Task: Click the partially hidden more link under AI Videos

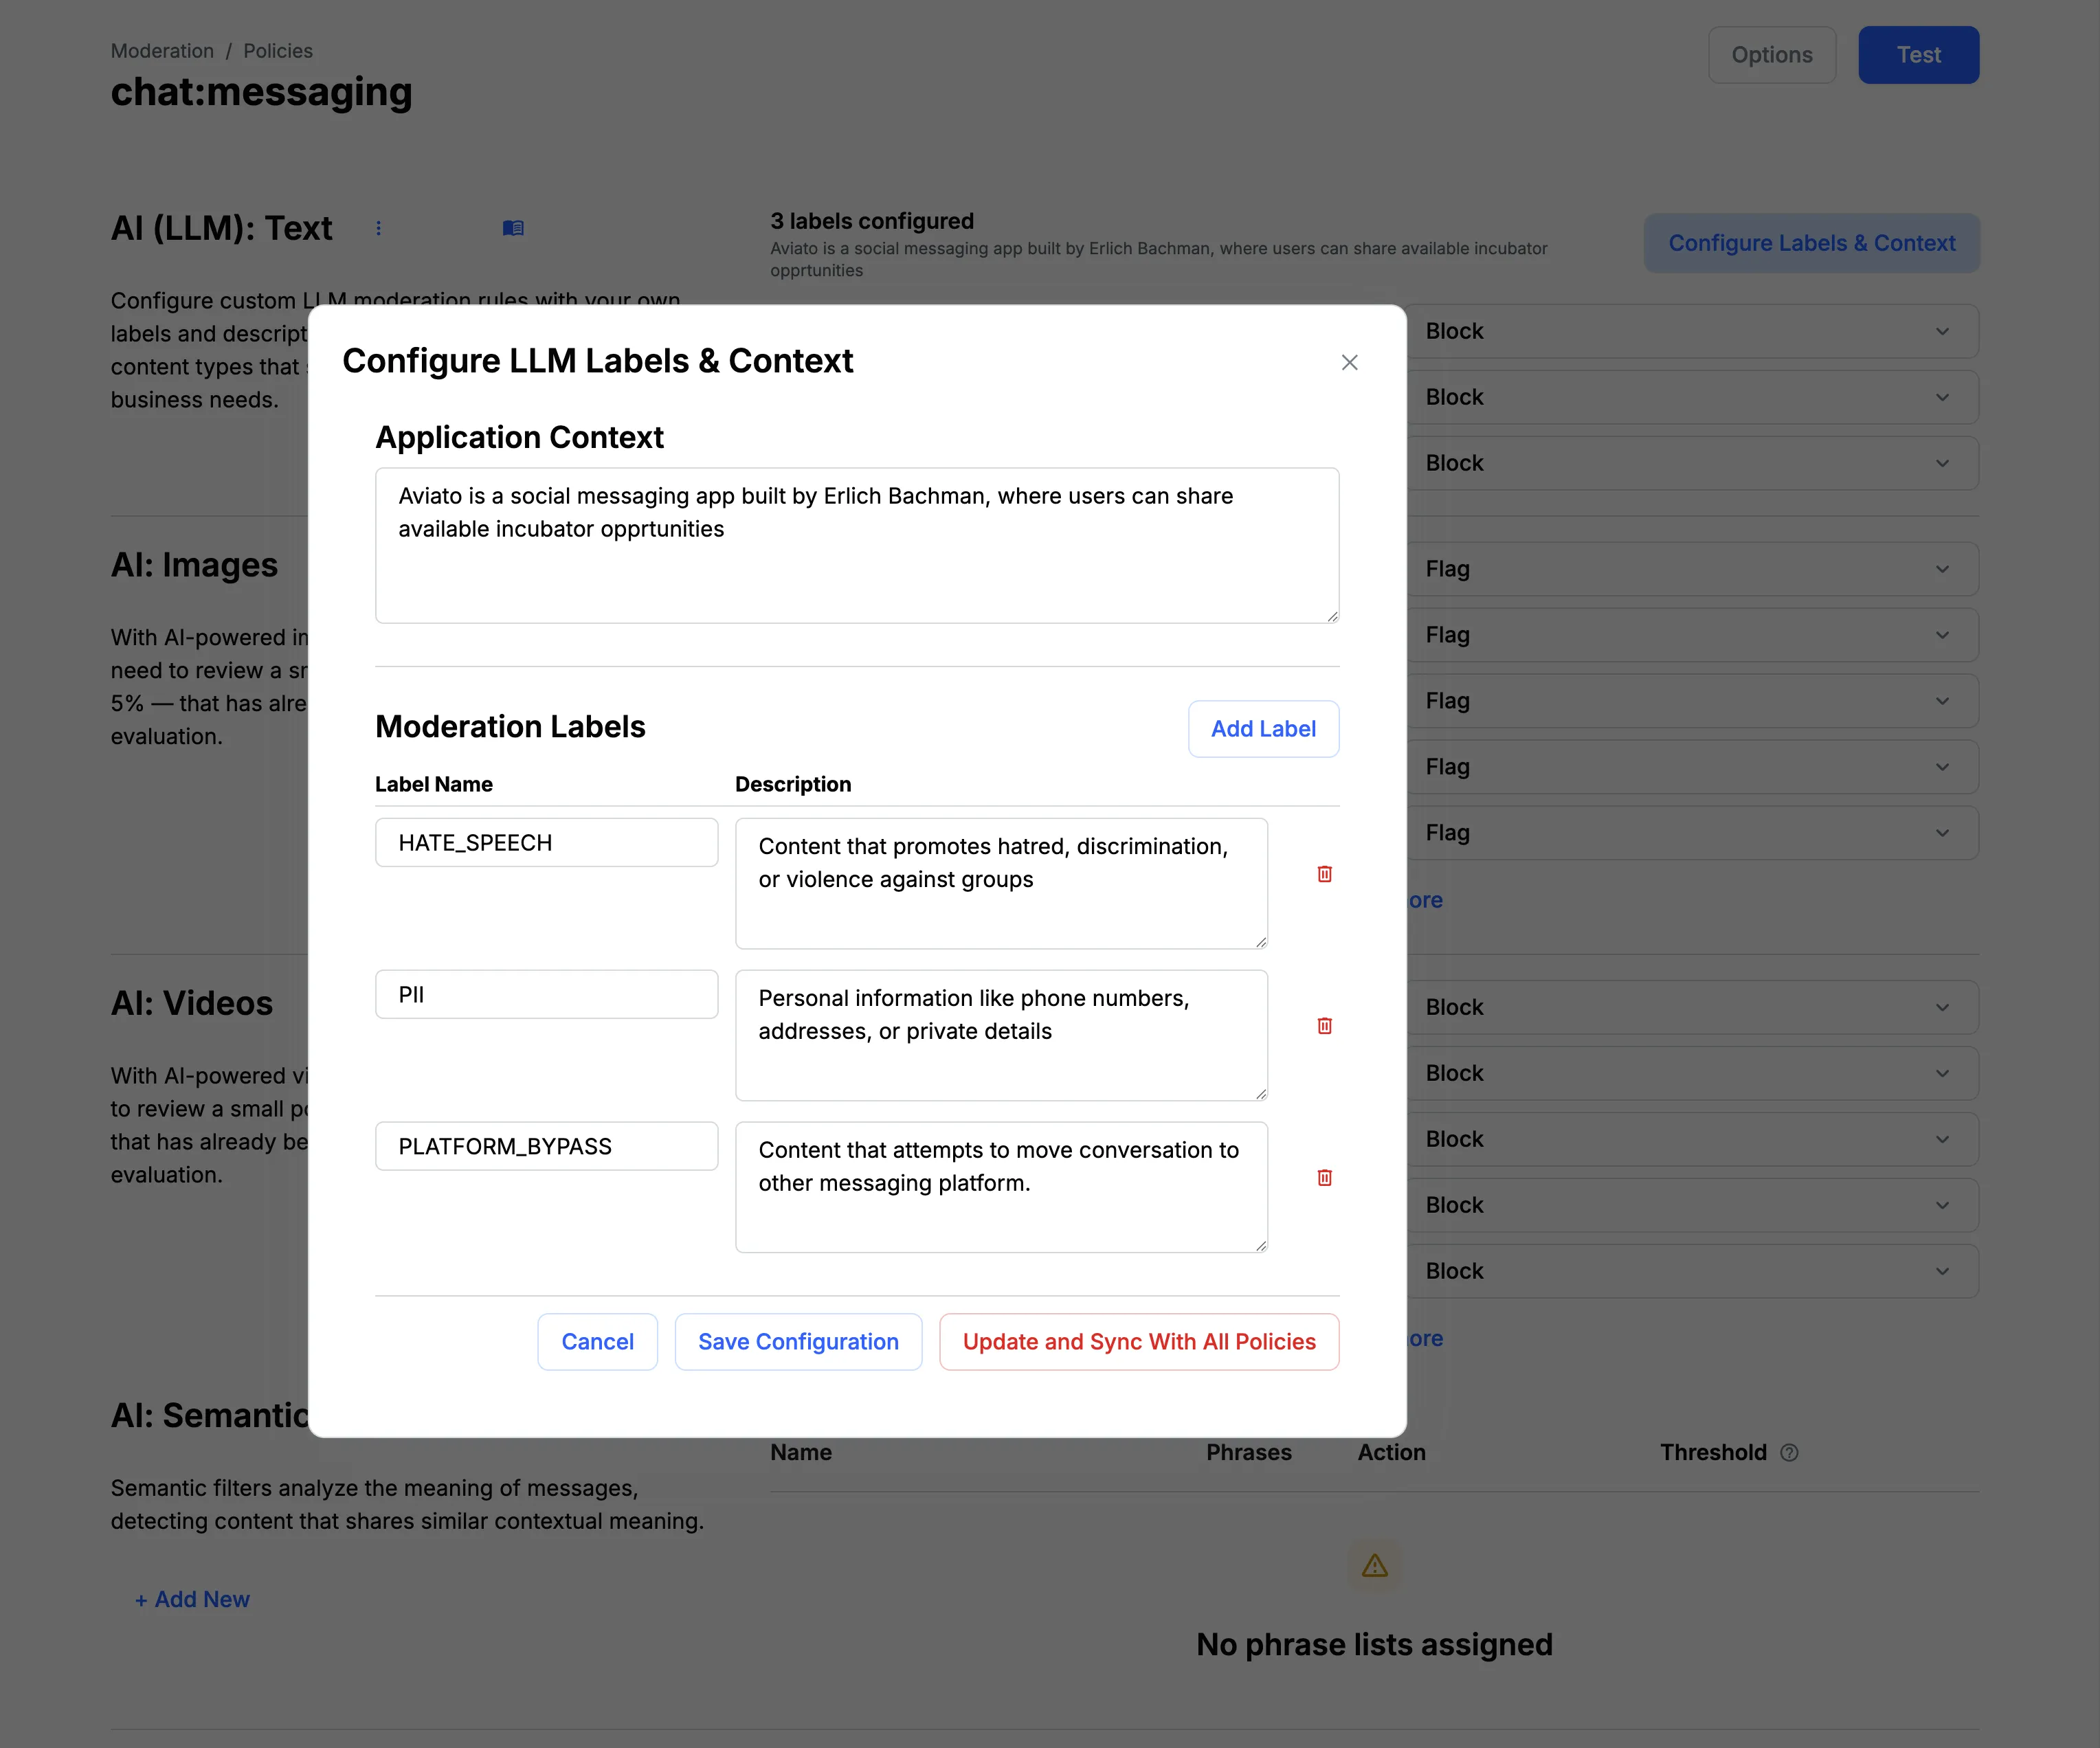Action: click(1425, 1338)
